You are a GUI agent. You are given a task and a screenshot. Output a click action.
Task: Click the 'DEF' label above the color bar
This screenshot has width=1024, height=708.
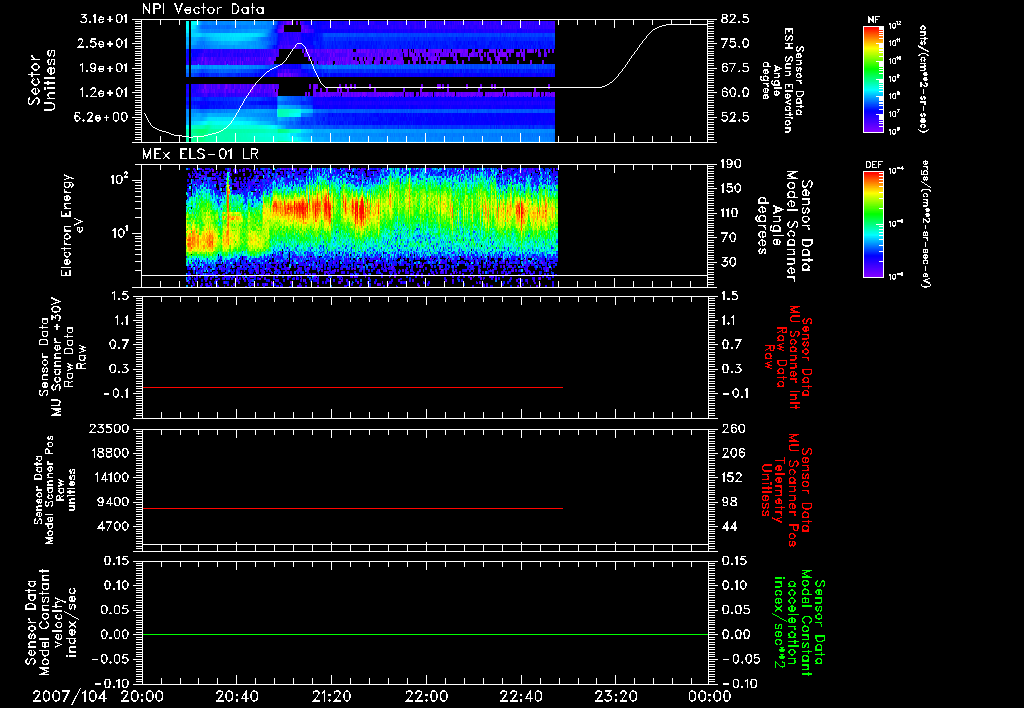pyautogui.click(x=873, y=165)
